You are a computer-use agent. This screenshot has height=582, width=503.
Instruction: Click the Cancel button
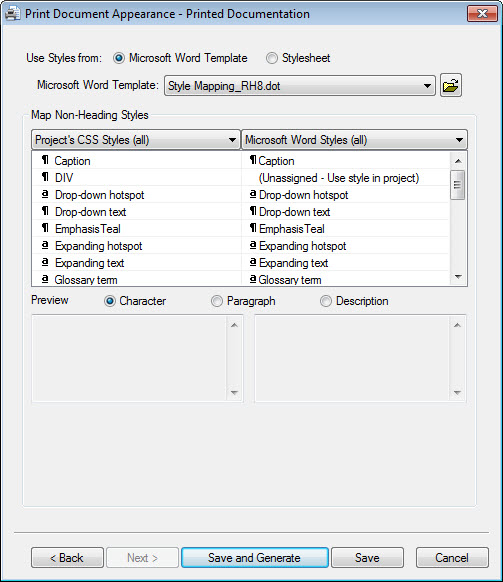pyautogui.click(x=452, y=558)
